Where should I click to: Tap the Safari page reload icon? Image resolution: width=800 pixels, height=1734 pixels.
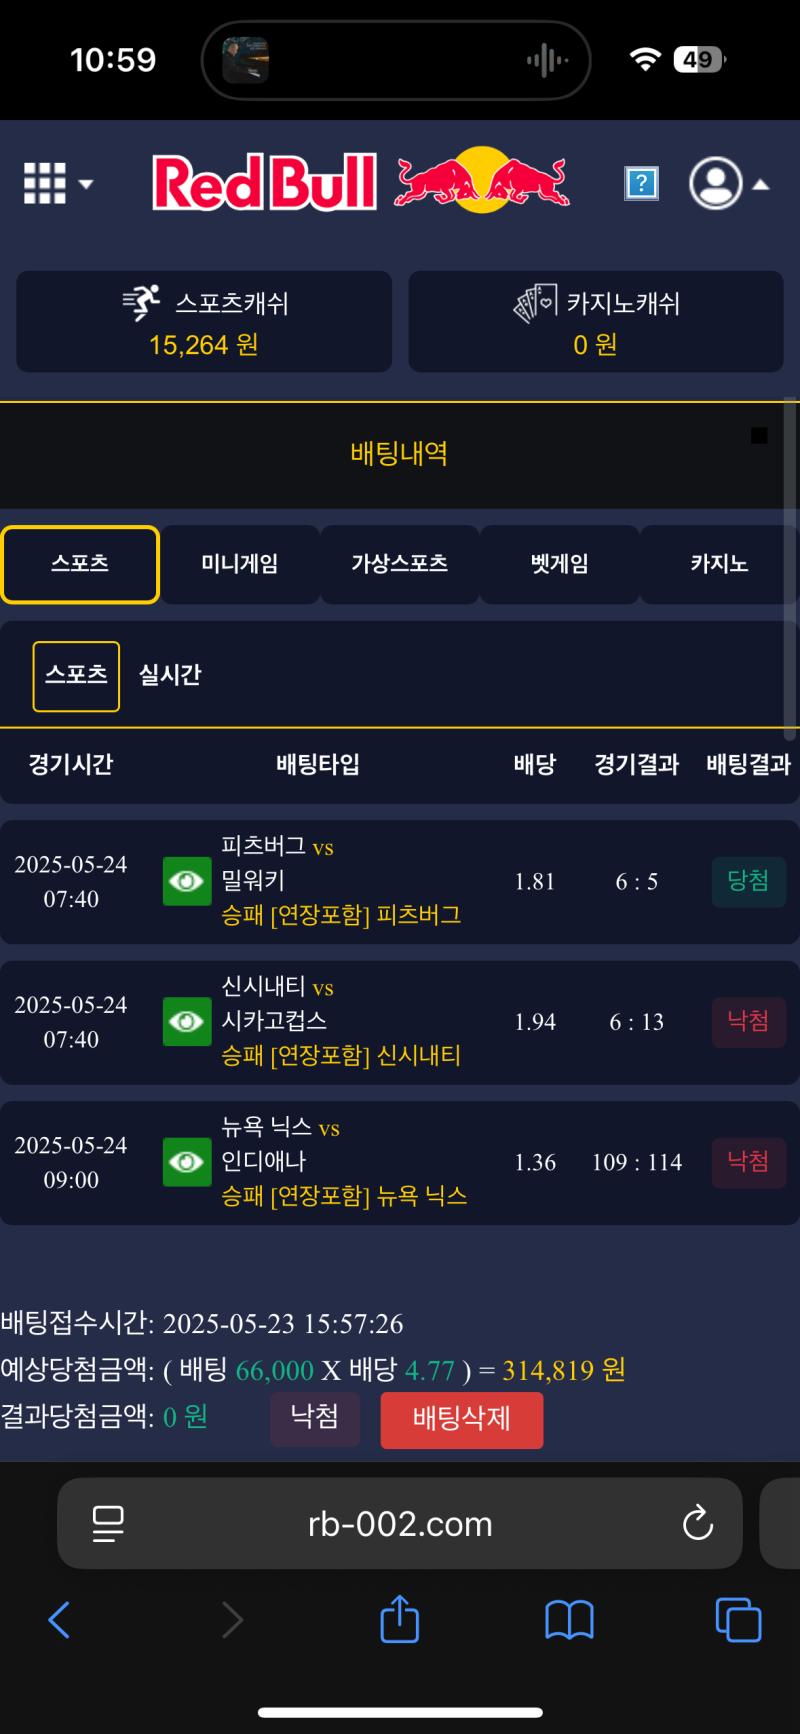[x=697, y=1524]
